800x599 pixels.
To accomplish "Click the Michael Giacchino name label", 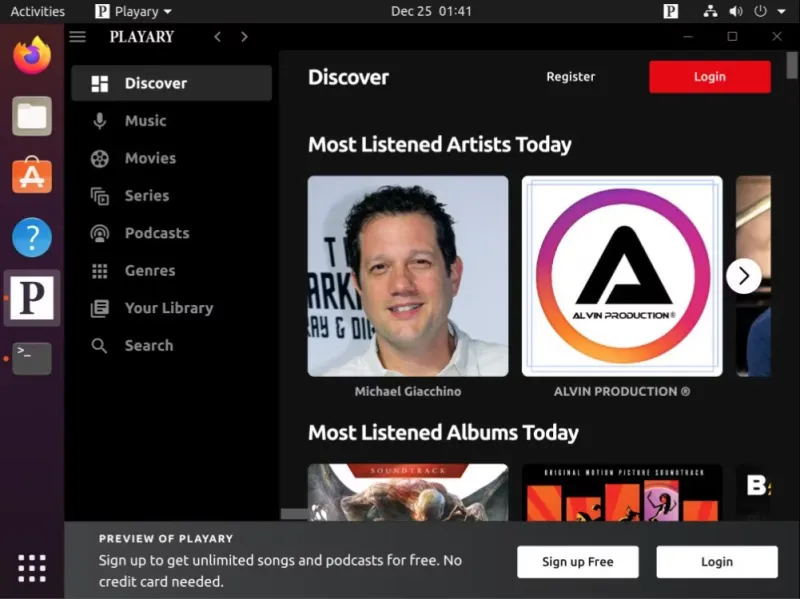I will click(408, 391).
